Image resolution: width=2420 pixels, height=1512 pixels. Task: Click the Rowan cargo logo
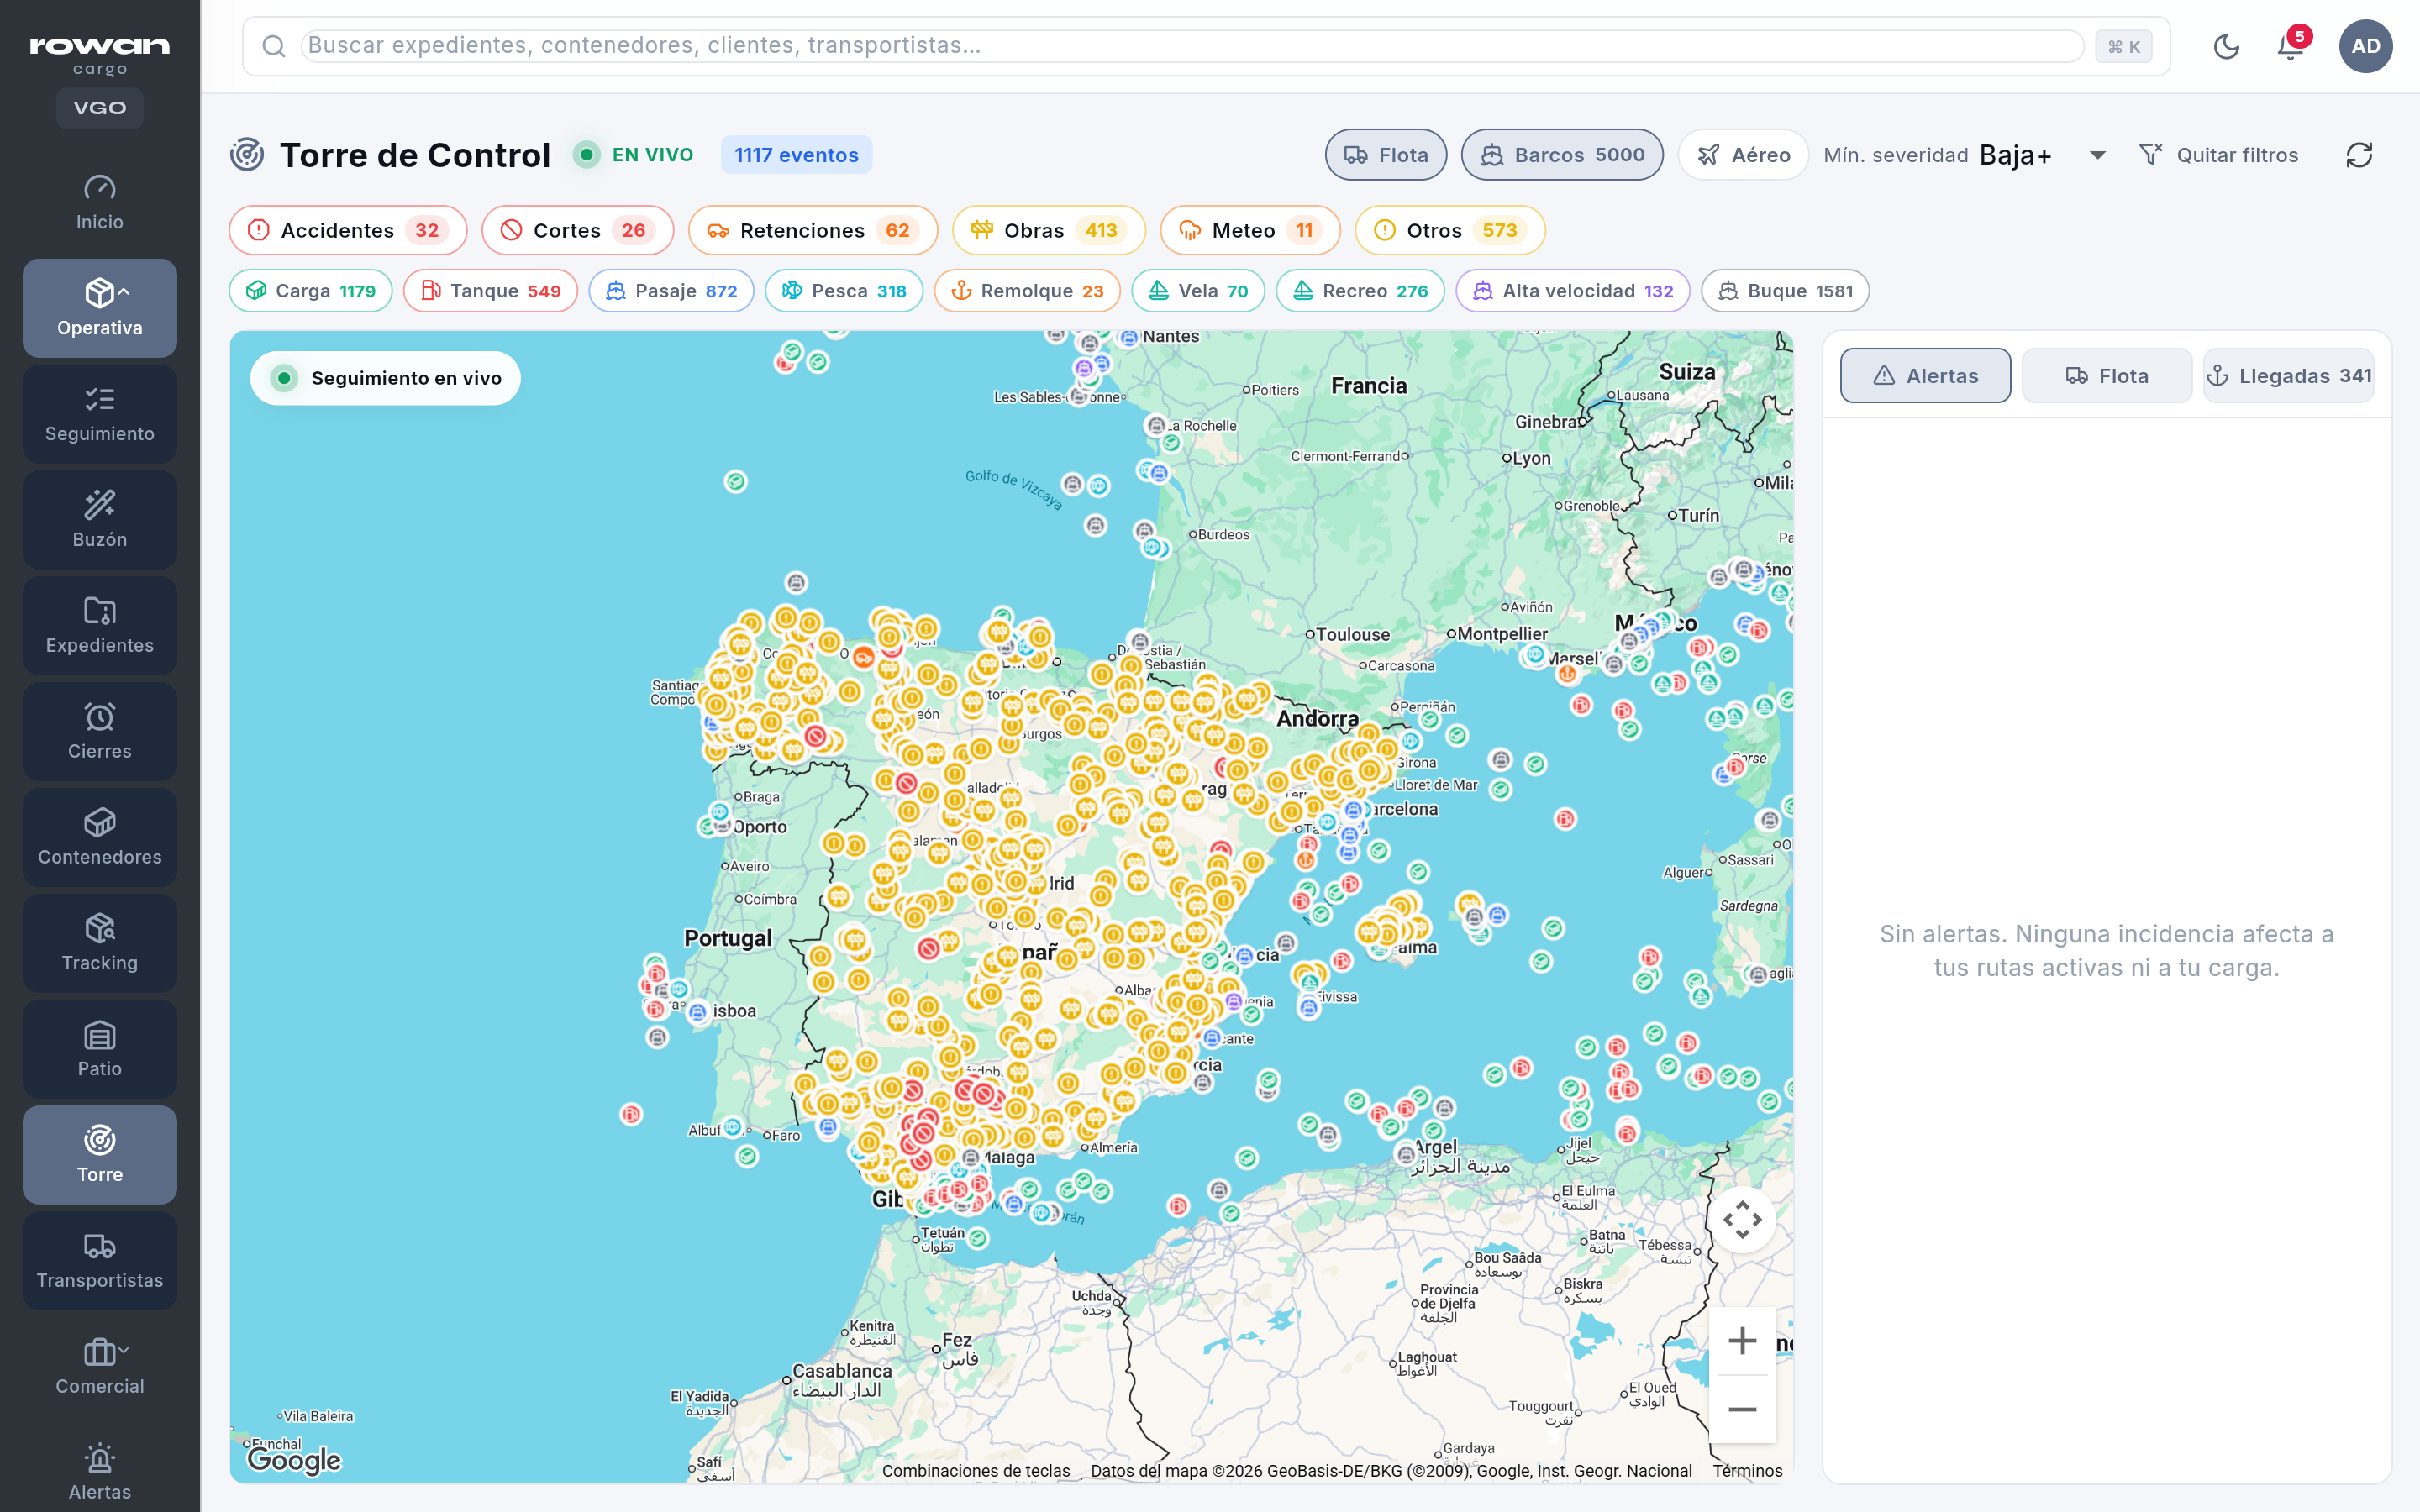(x=100, y=55)
